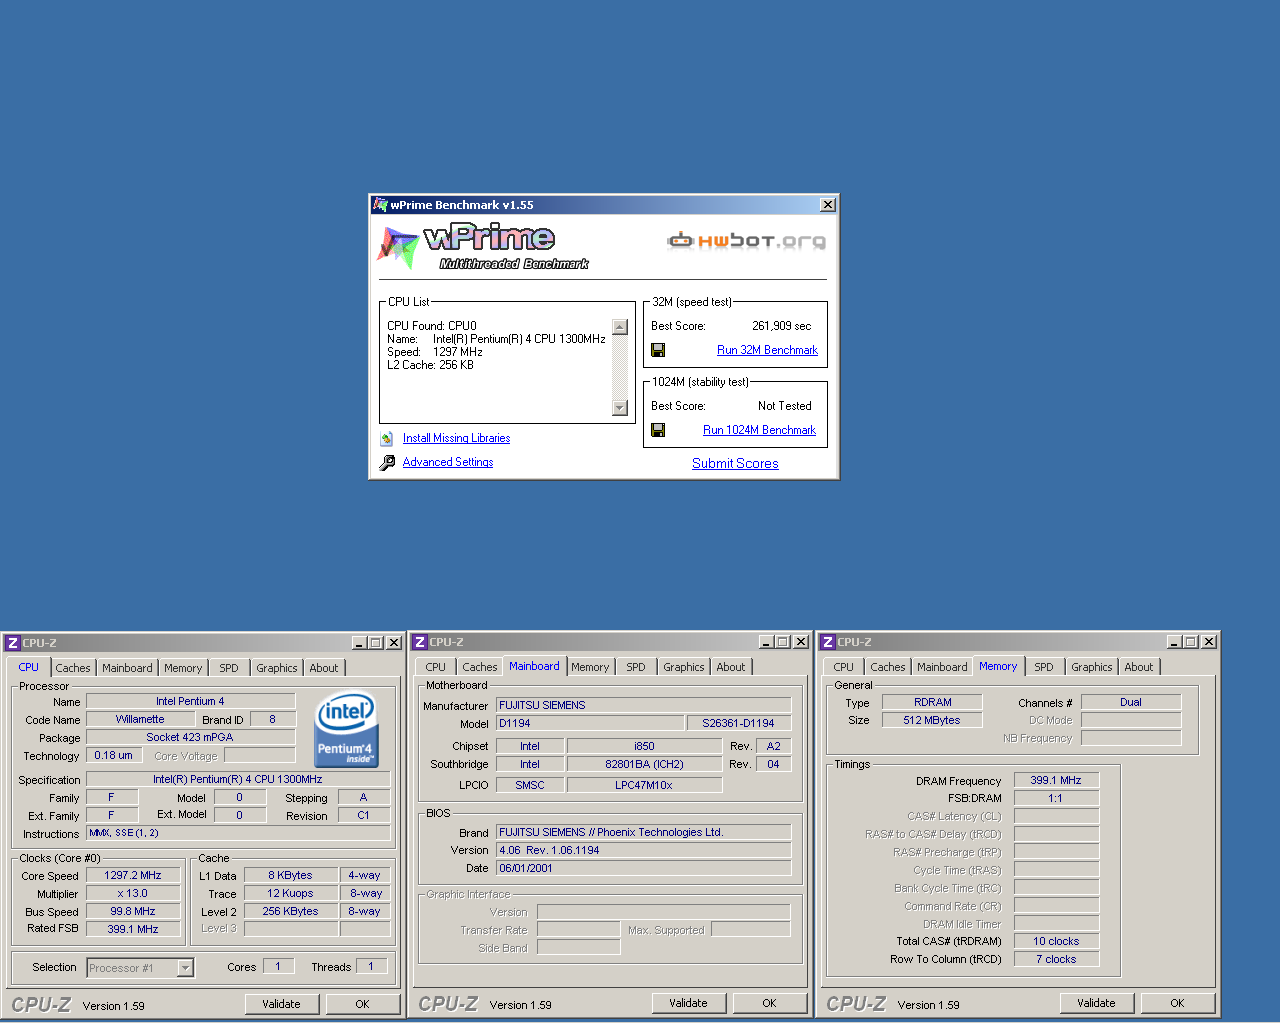
Task: Open About tab in left CPU-Z window
Action: [x=324, y=668]
